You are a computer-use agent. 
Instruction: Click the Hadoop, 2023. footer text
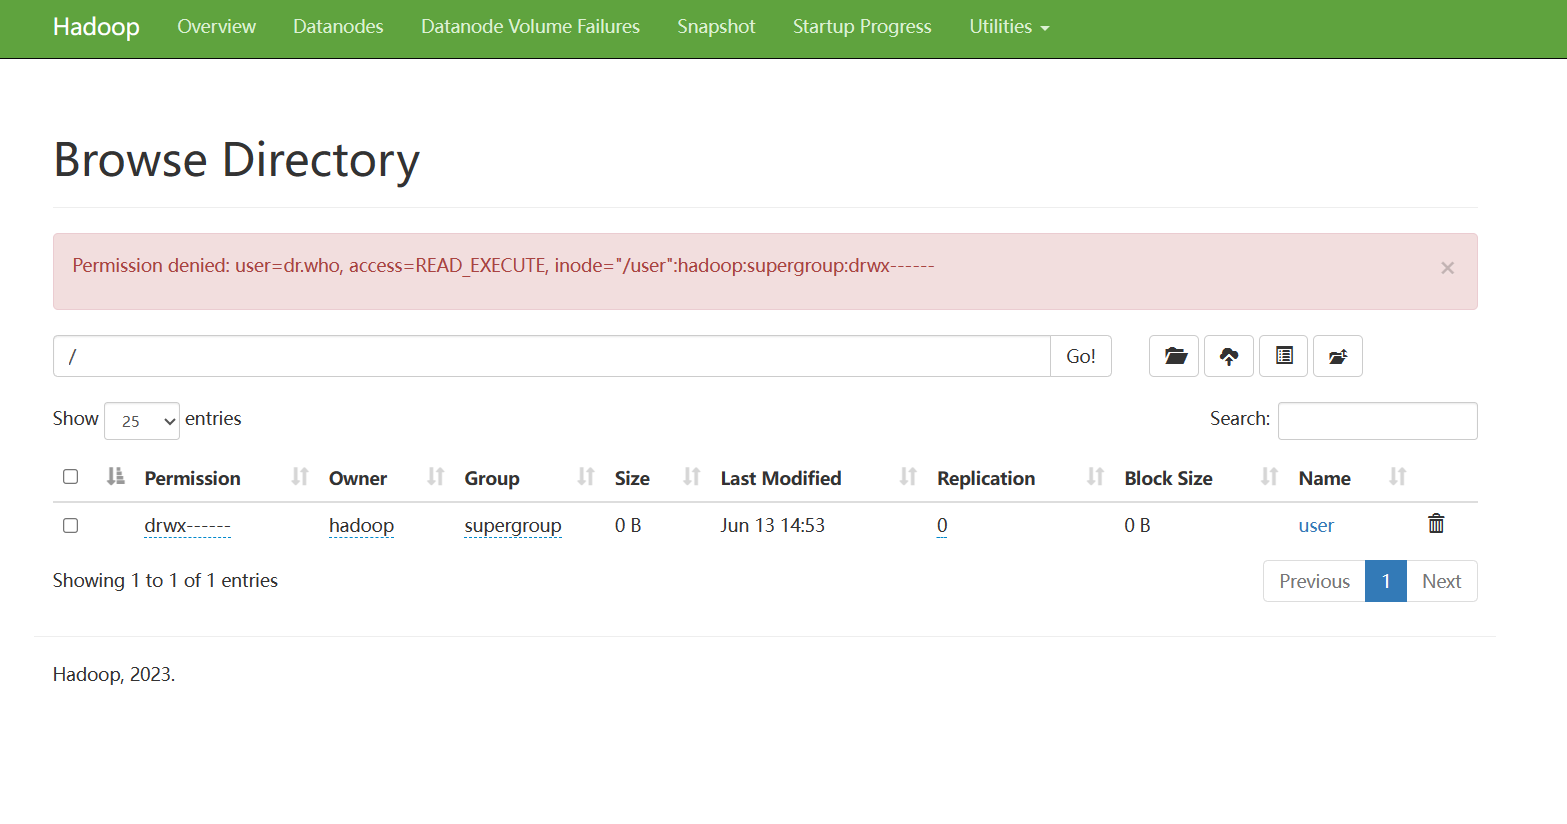114,675
